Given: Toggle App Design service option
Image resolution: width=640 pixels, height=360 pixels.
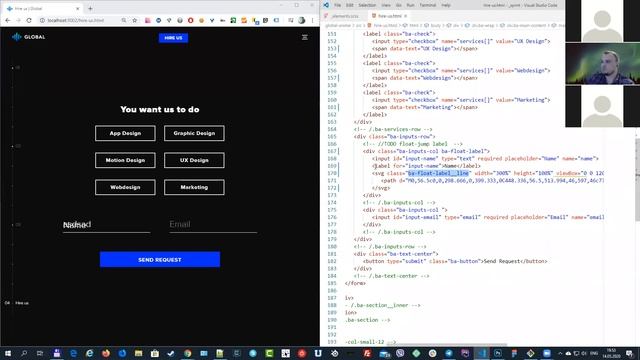Looking at the screenshot, I should (x=125, y=133).
